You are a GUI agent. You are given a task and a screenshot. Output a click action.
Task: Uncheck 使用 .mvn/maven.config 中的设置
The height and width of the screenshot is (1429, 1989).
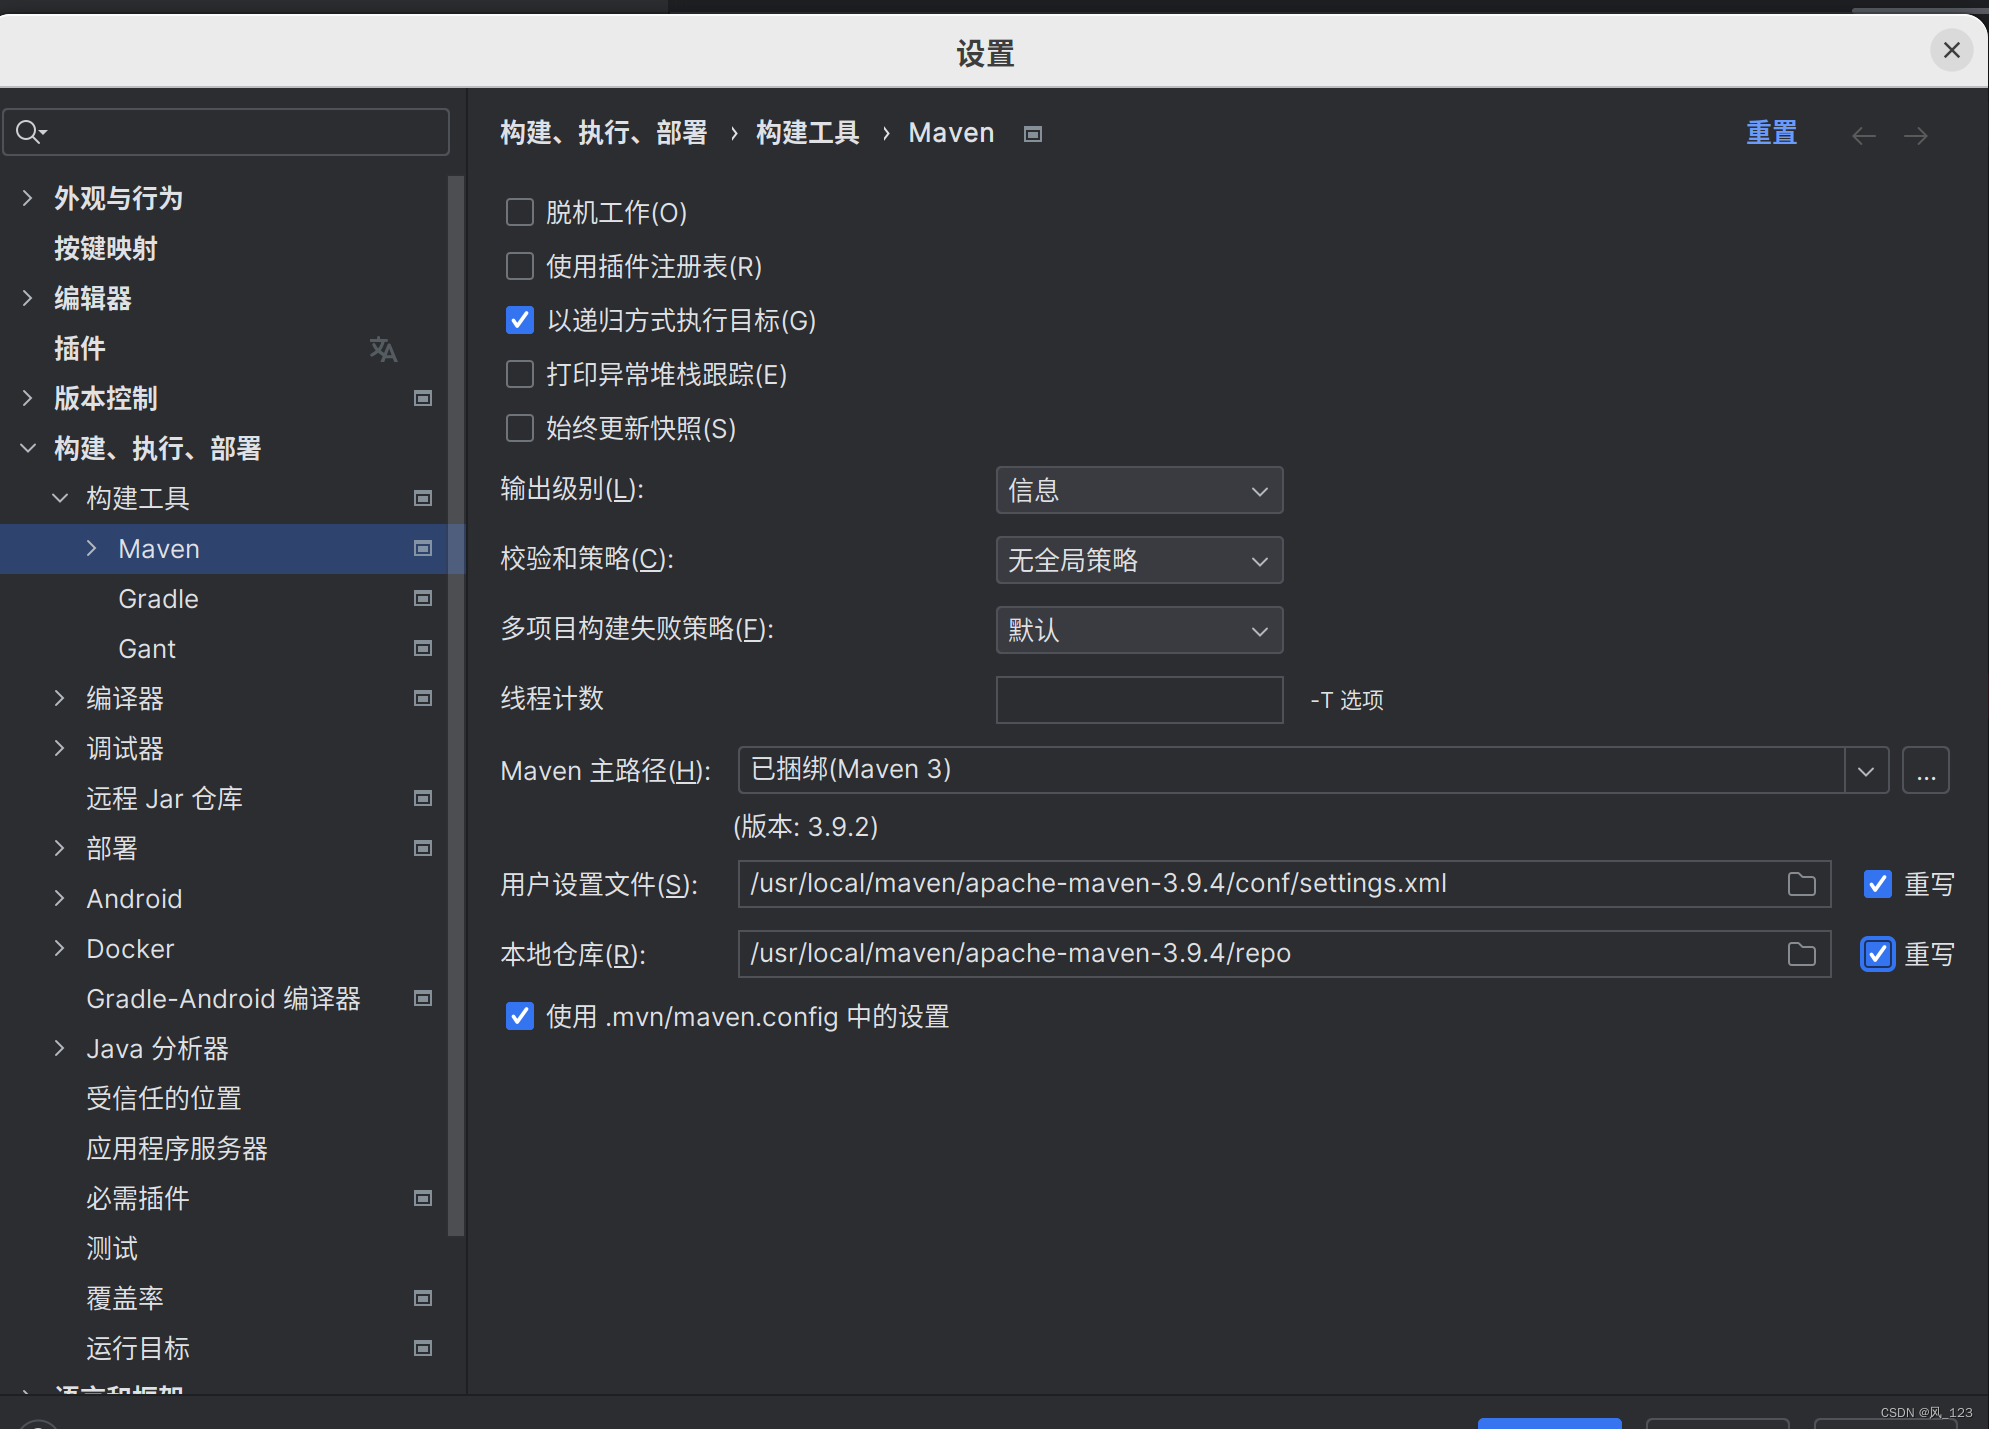(x=520, y=1016)
